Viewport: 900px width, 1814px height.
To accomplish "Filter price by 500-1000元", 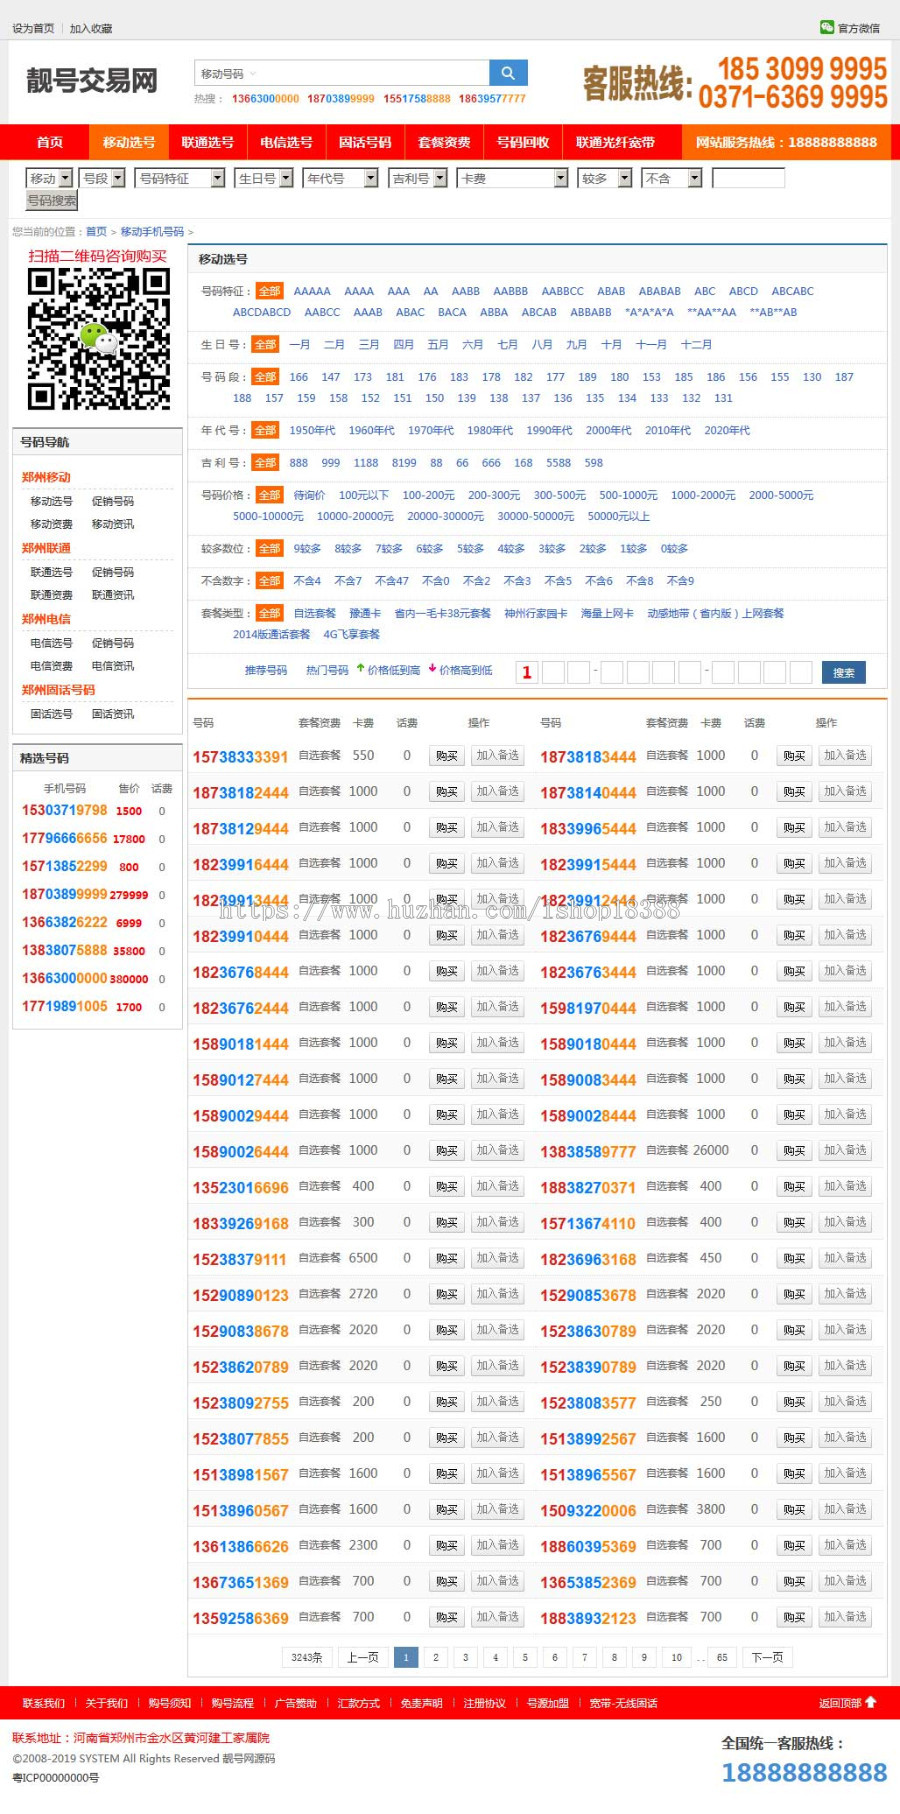I will tap(628, 495).
